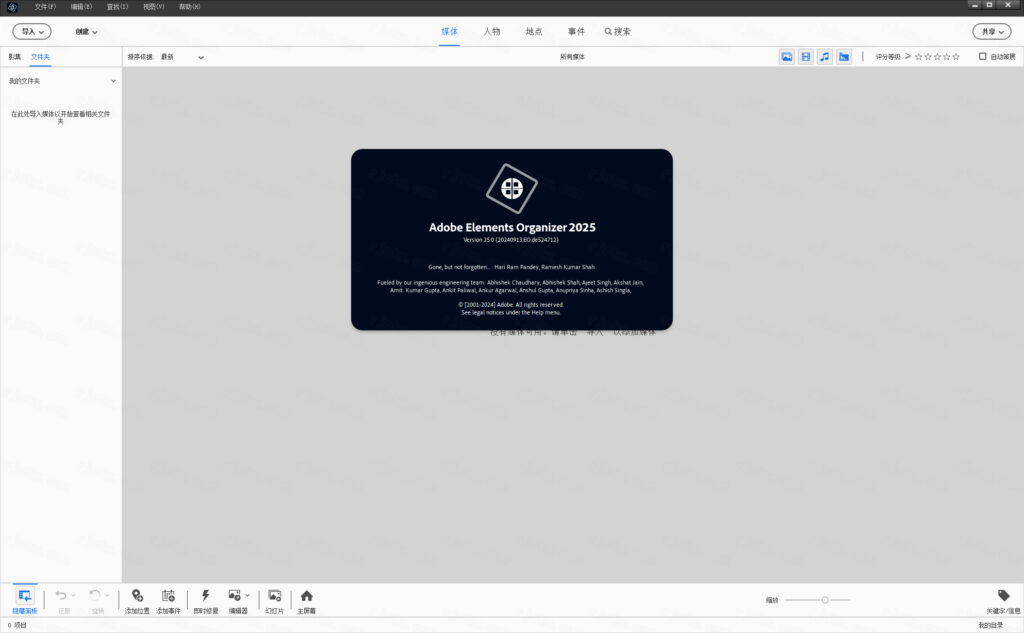
Task: Click the rotate icon in bottom toolbar
Action: [95, 595]
